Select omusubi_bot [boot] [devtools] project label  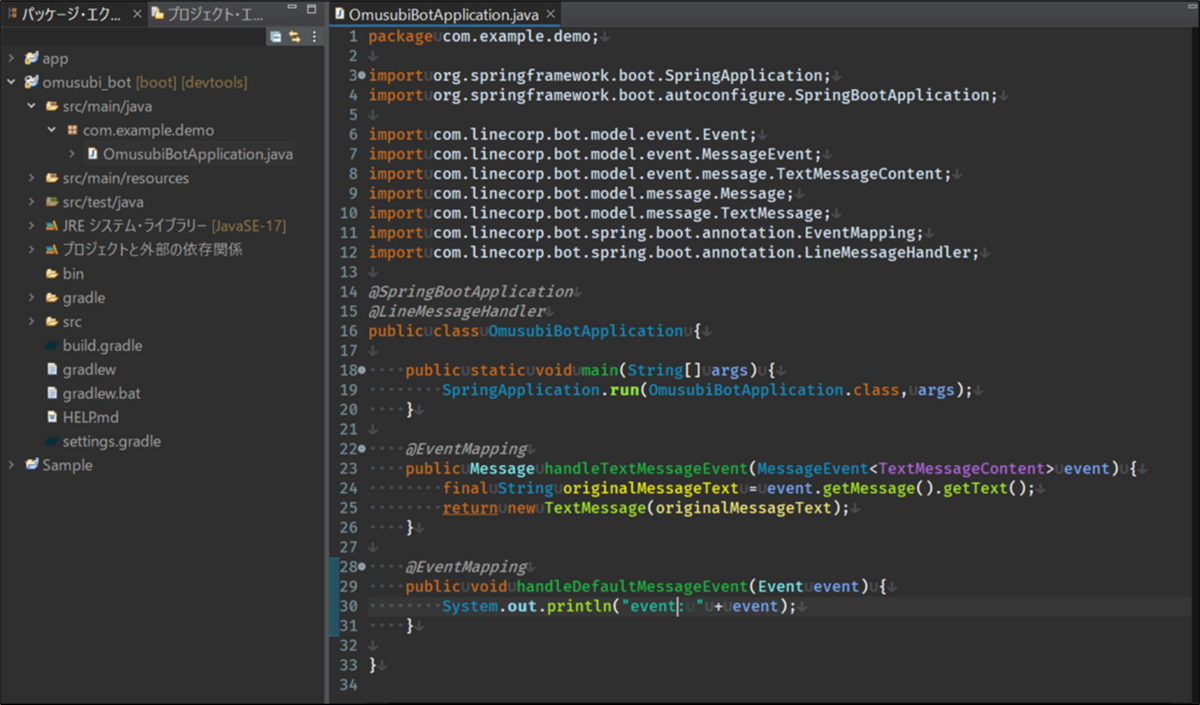[144, 83]
